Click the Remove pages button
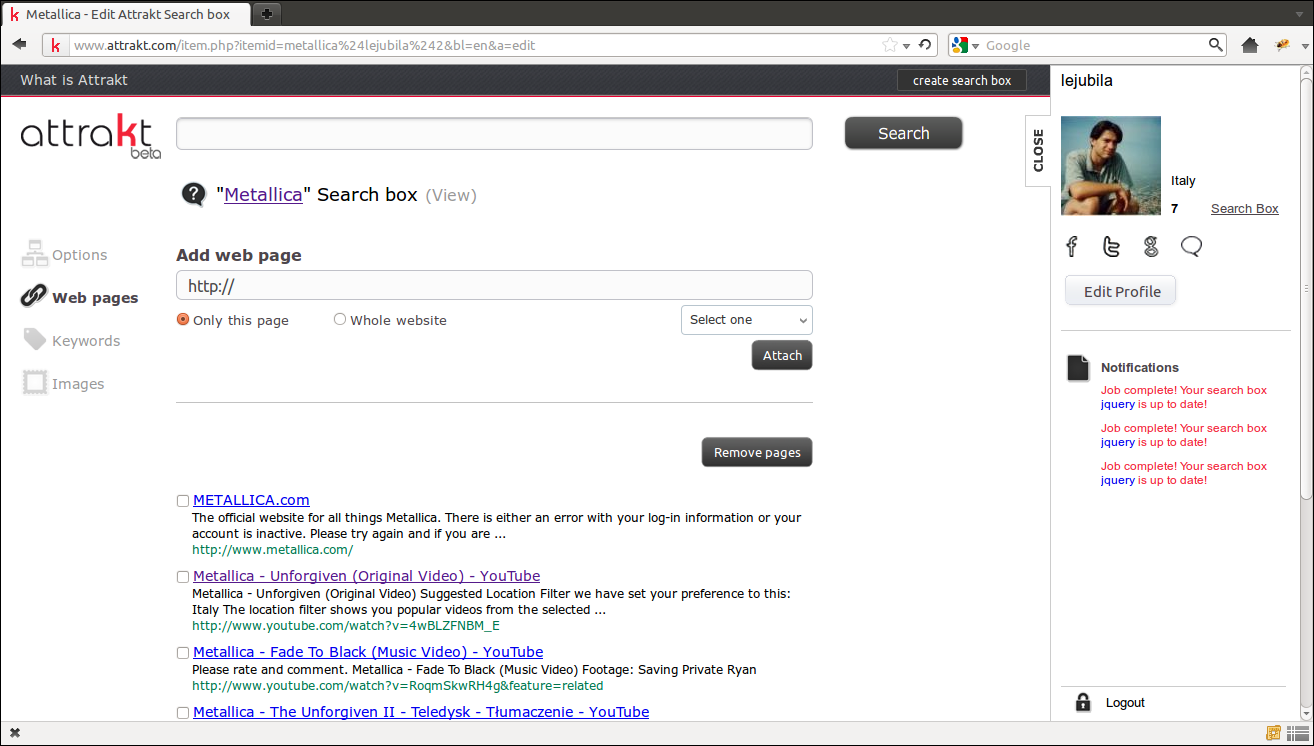This screenshot has height=746, width=1314. pos(757,452)
